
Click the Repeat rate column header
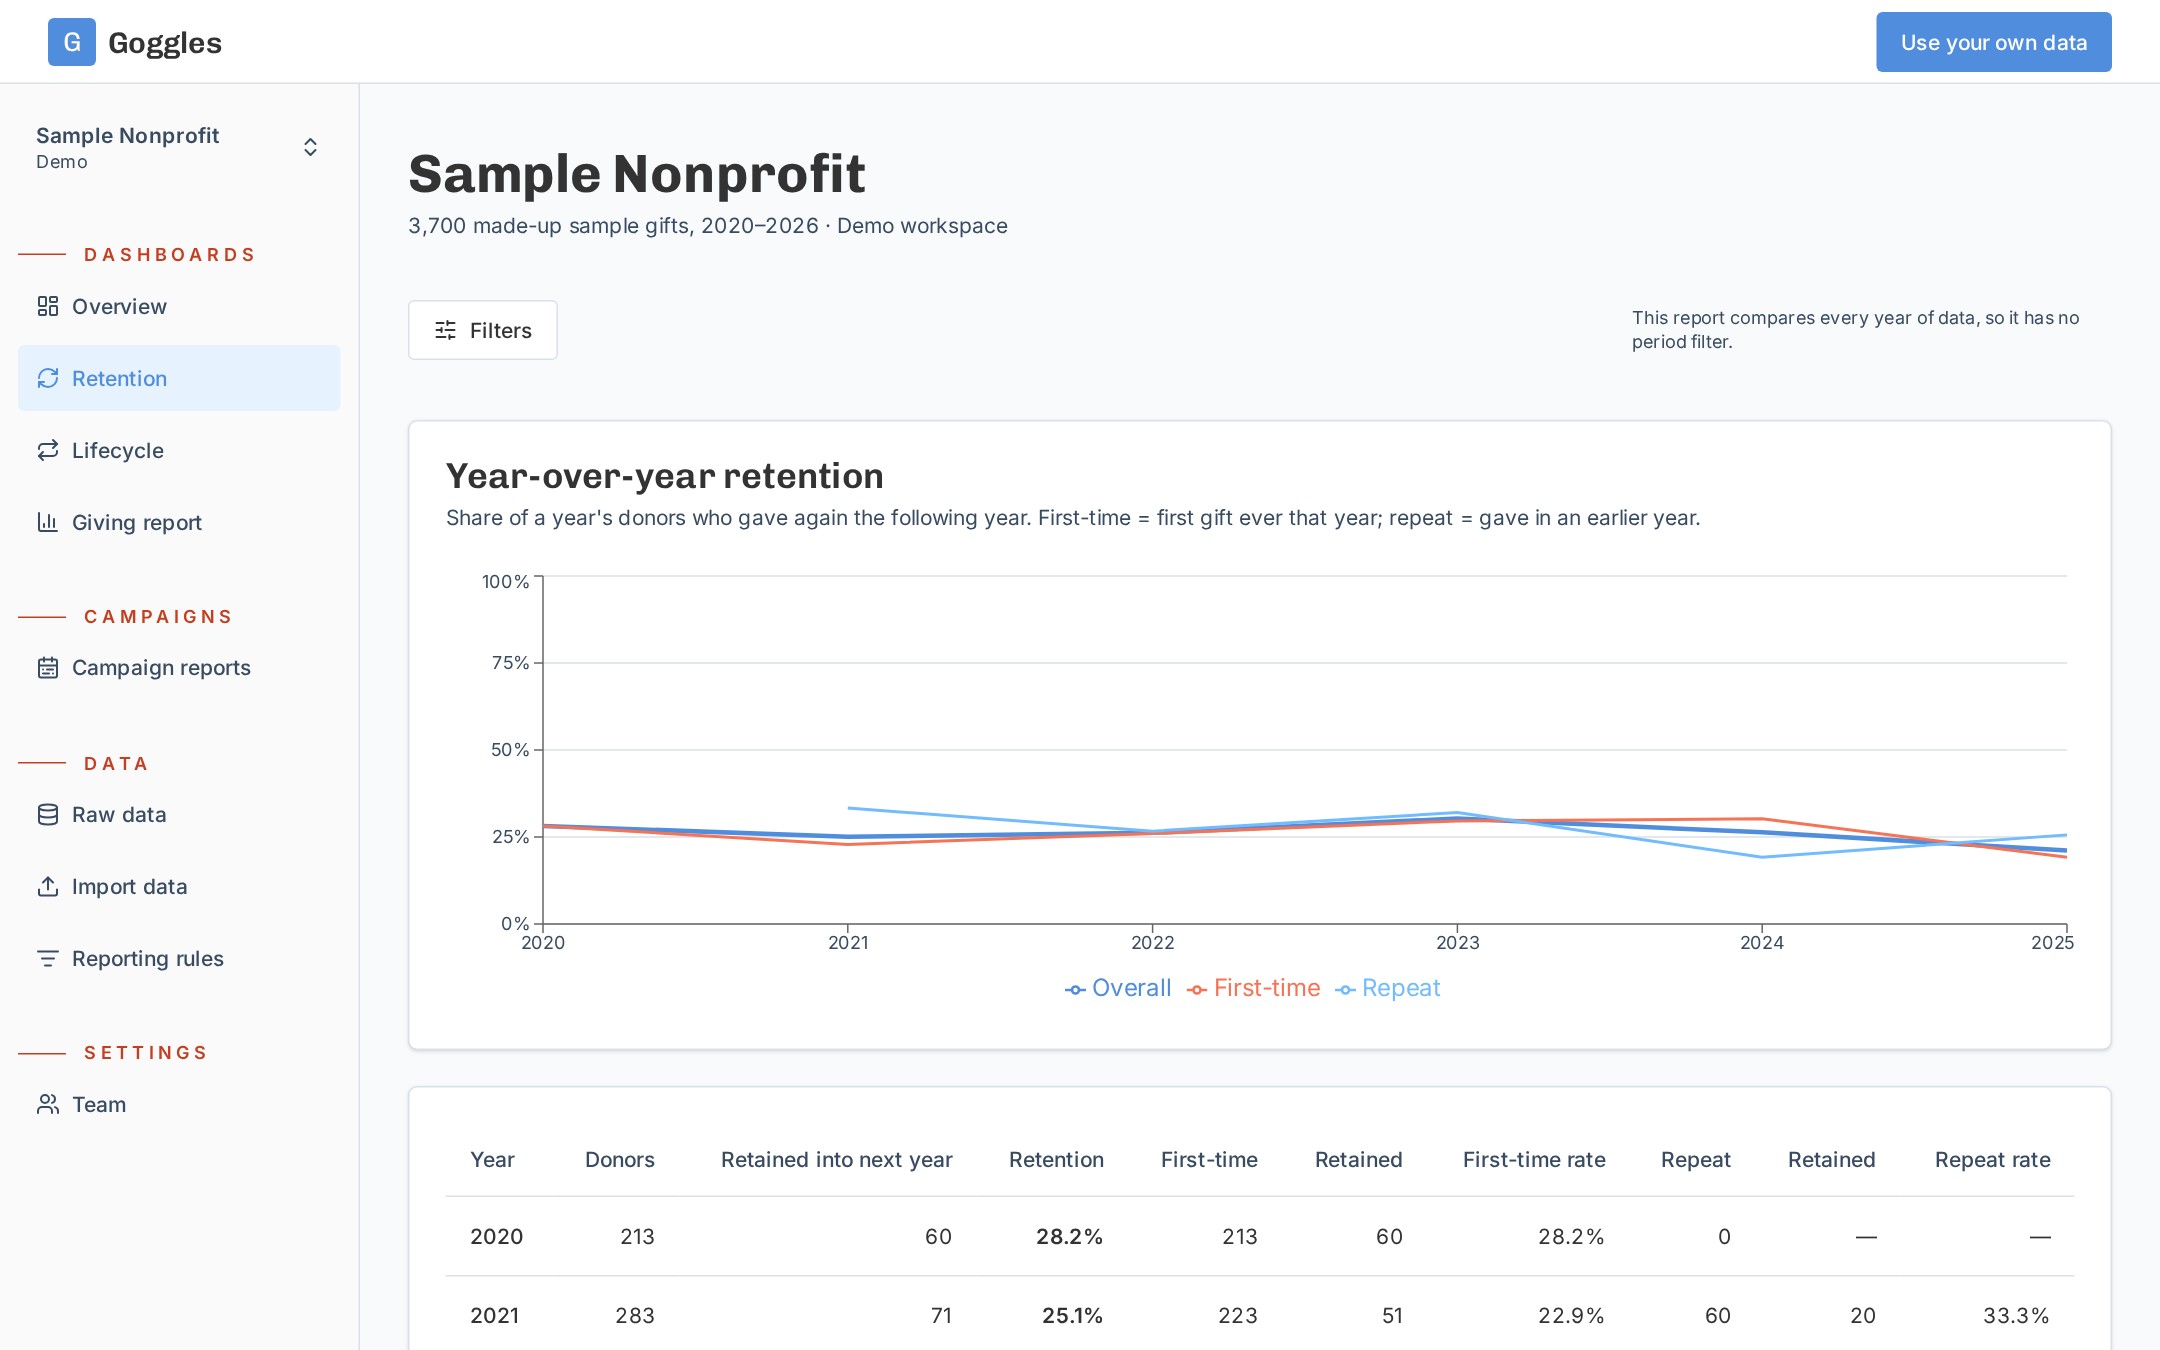pos(1992,1159)
